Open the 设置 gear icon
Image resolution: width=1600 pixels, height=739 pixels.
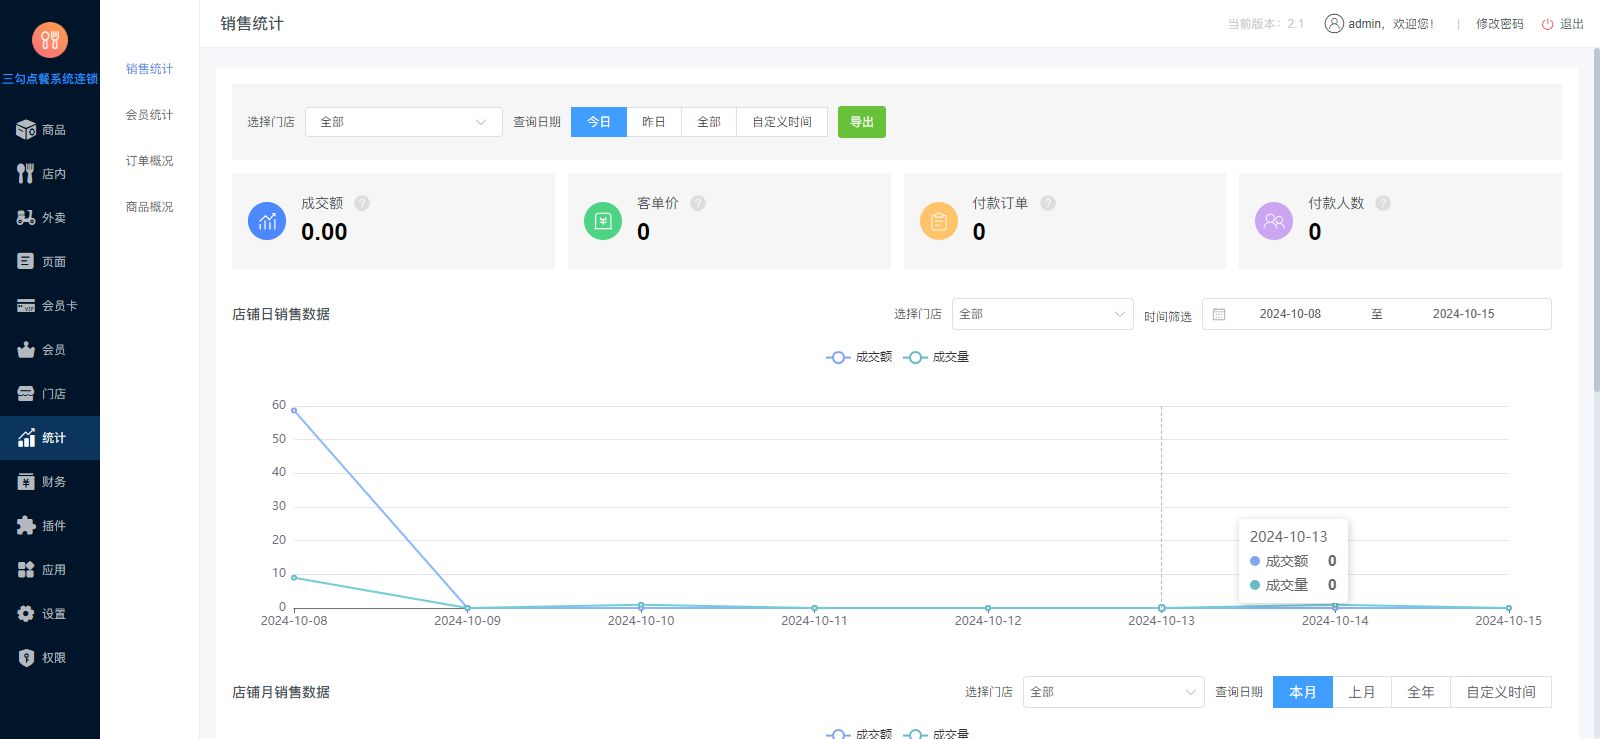[26, 614]
